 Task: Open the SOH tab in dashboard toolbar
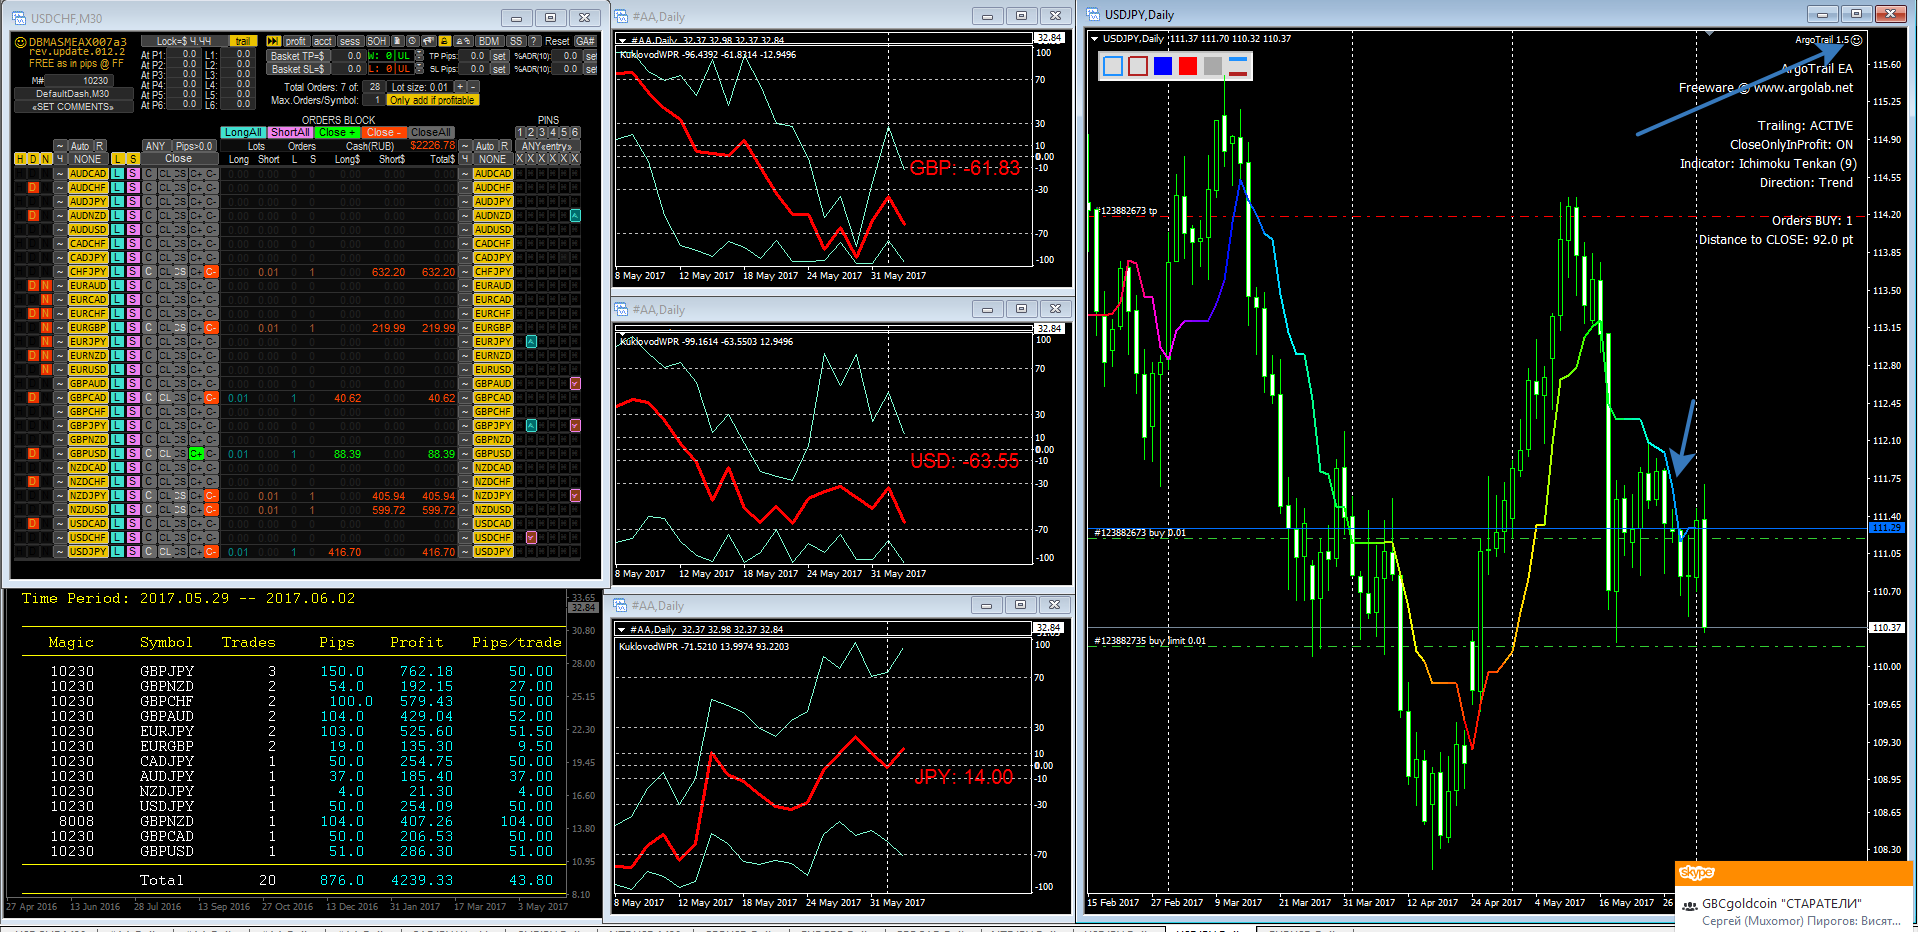pyautogui.click(x=377, y=41)
